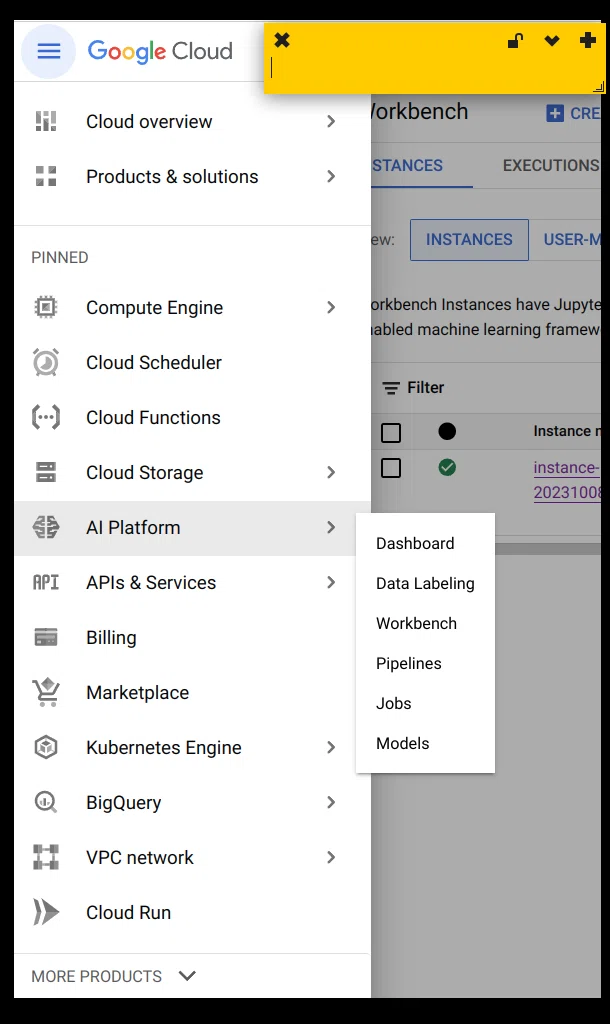Click the Kubernetes Engine hexagon icon

pyautogui.click(x=46, y=747)
